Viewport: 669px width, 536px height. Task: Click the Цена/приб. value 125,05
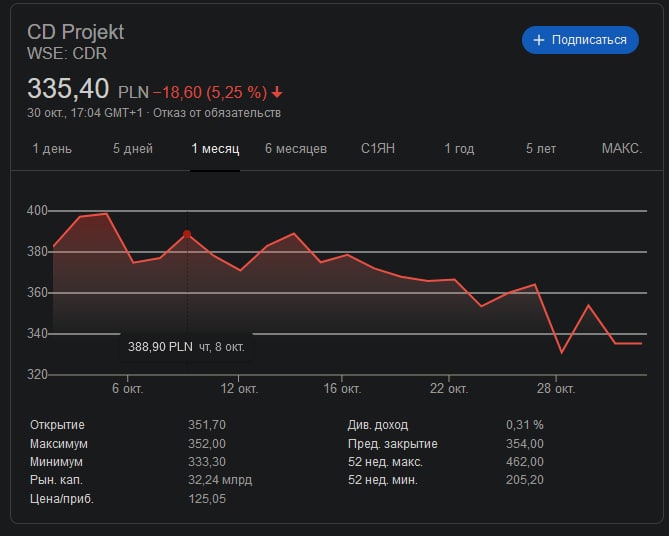click(x=207, y=499)
